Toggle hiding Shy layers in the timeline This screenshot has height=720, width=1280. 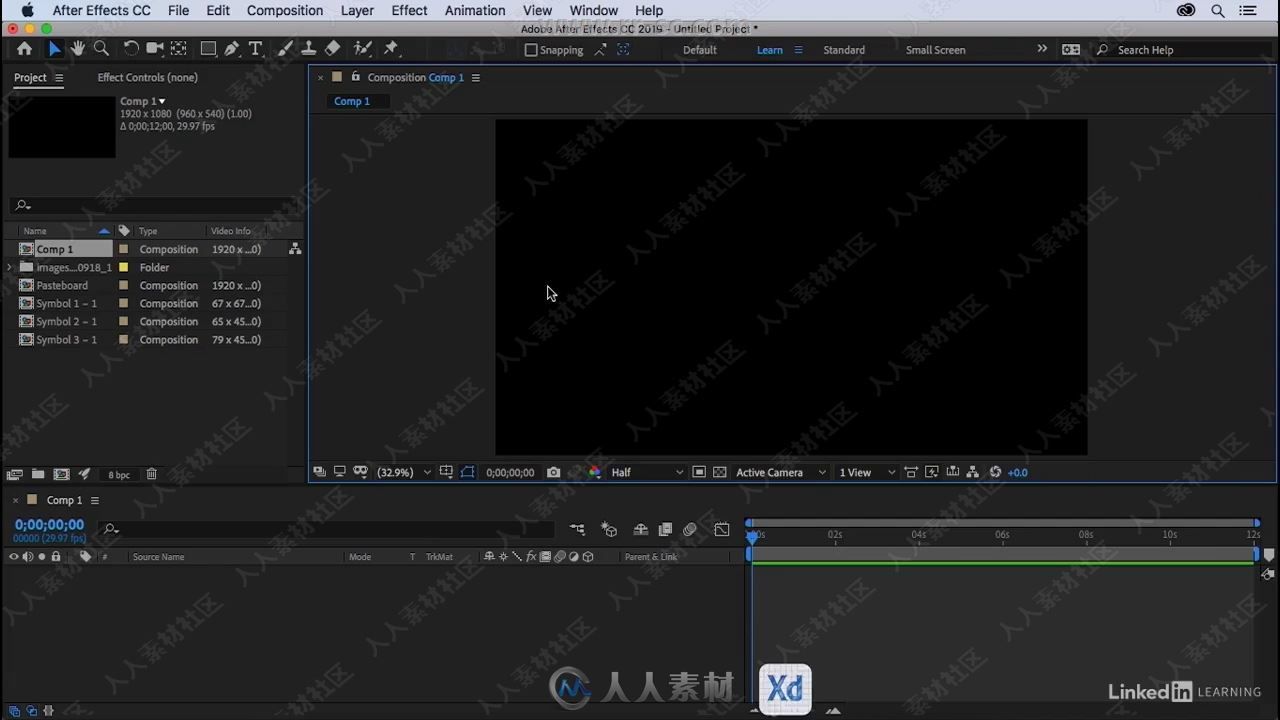(x=641, y=529)
